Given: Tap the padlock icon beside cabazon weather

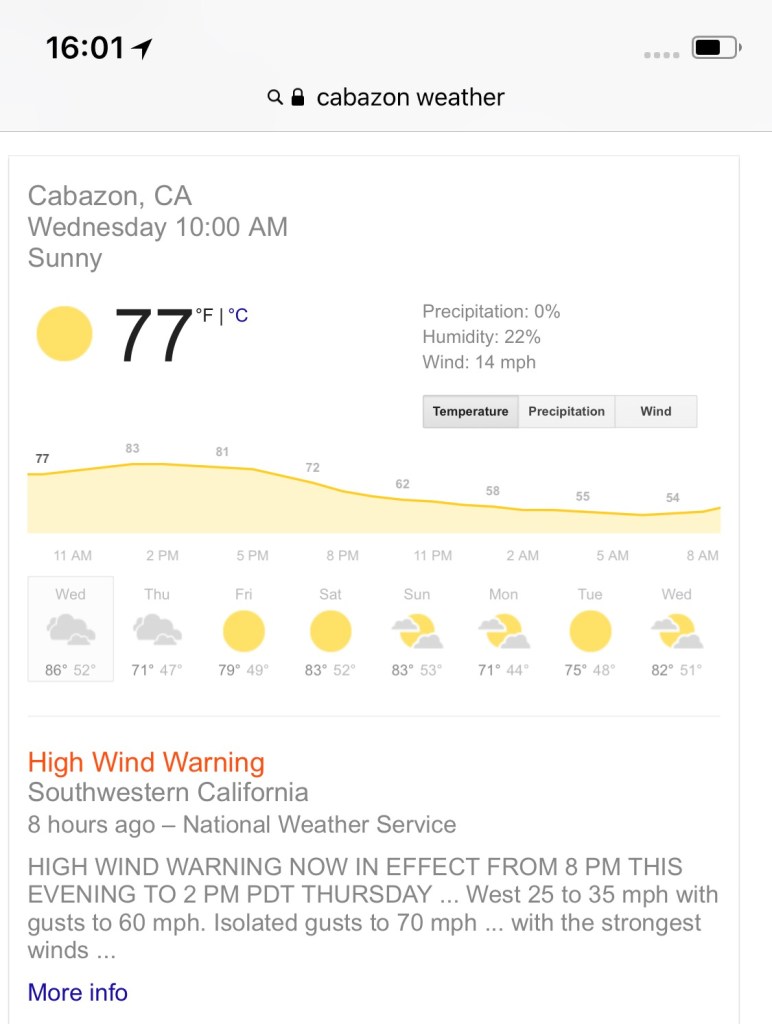Looking at the screenshot, I should (297, 97).
